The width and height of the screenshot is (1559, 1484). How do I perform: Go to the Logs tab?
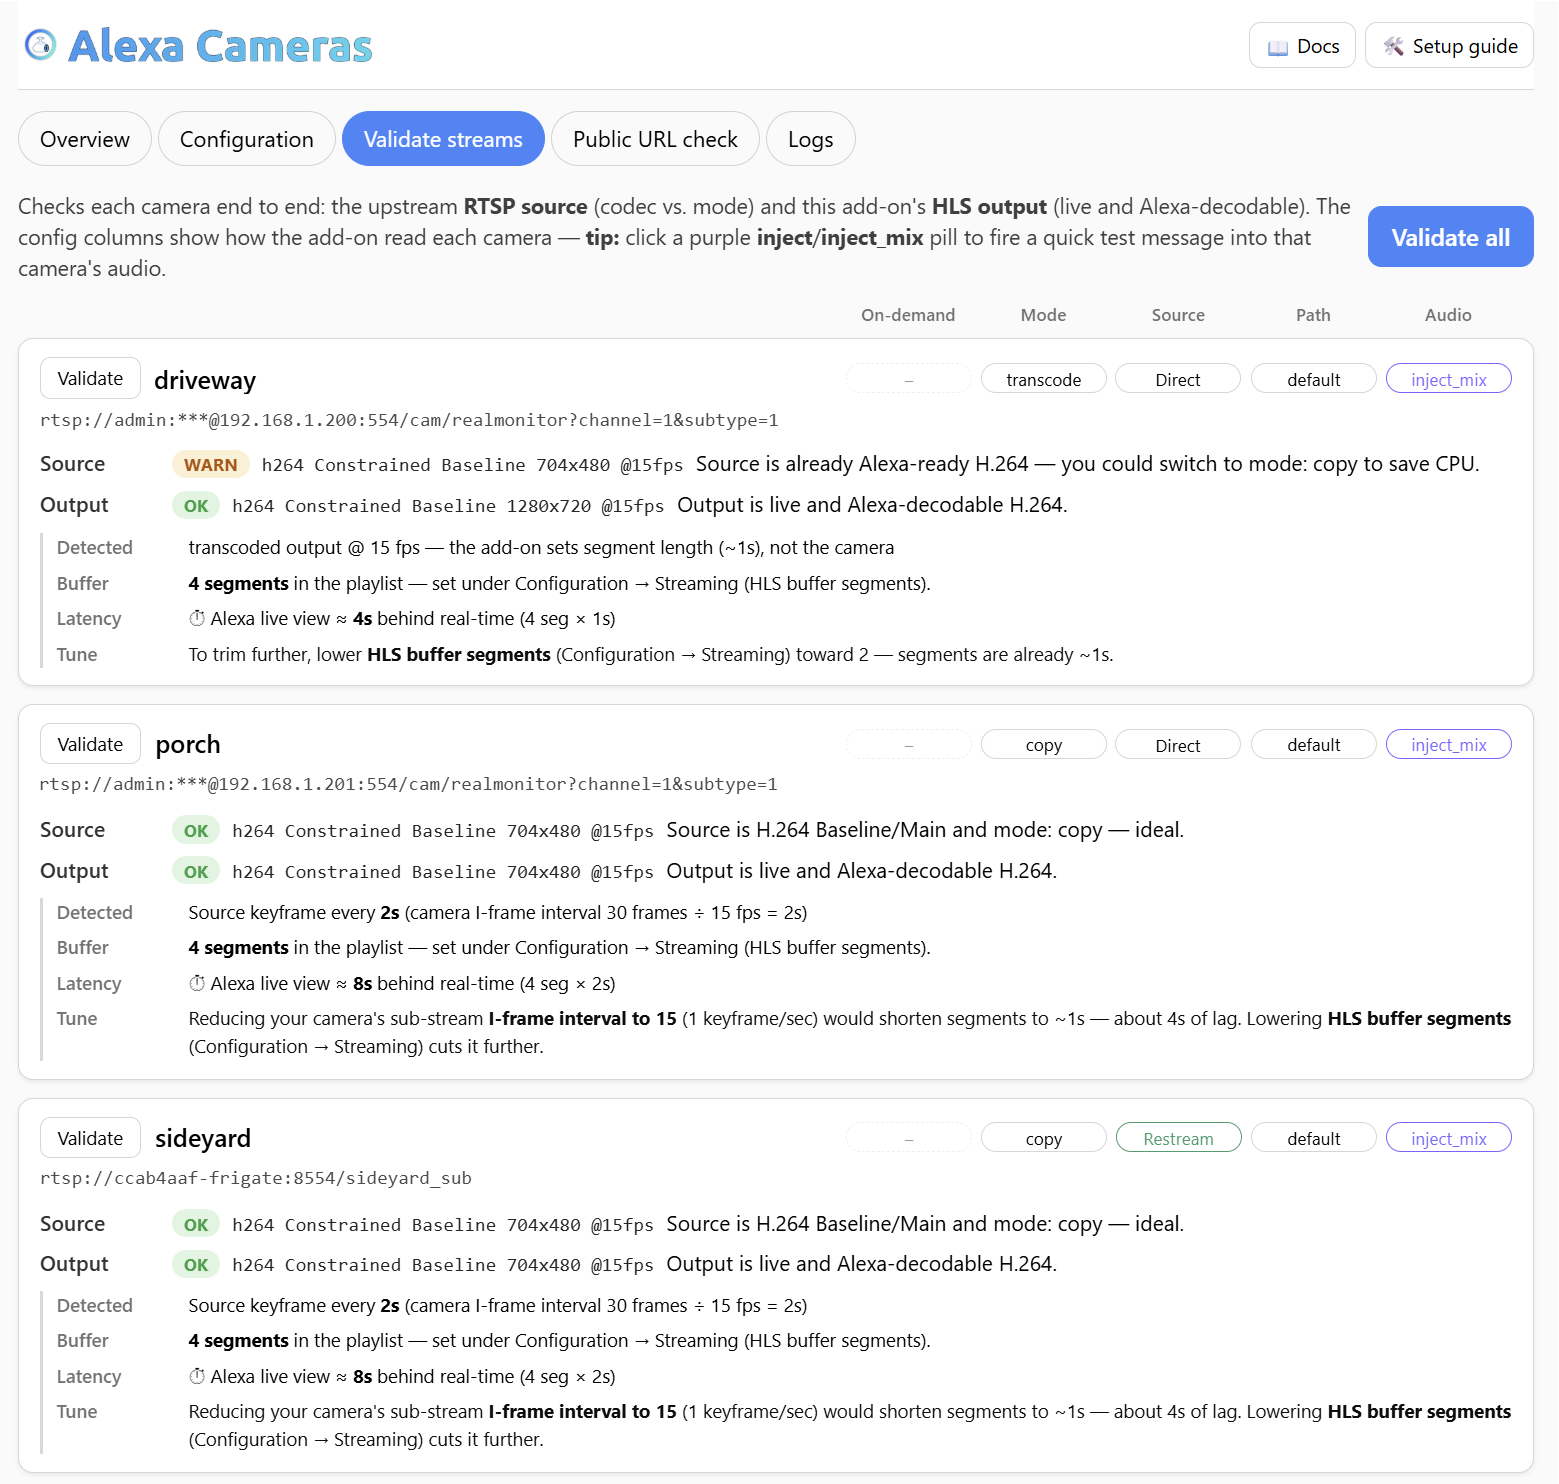(810, 139)
